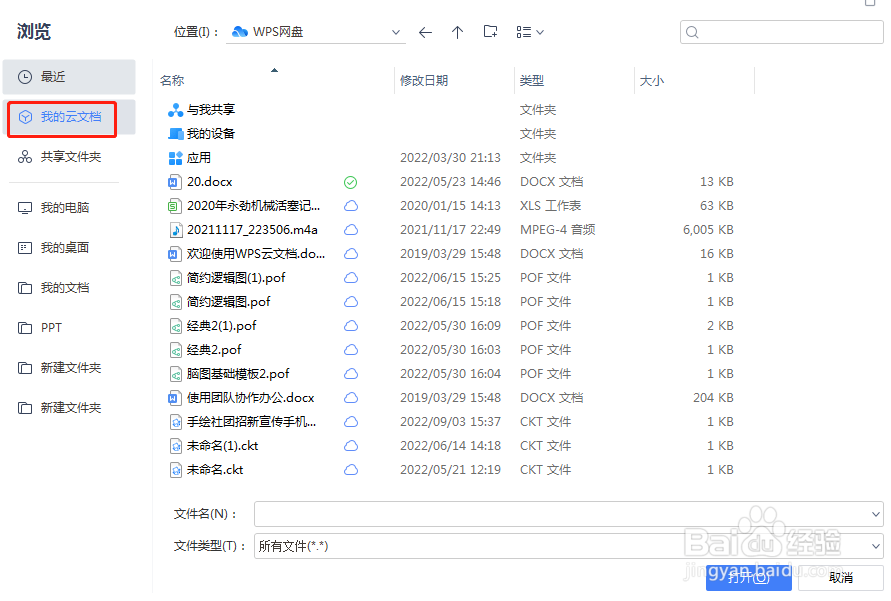891x601 pixels.
Task: Click the clock icon beside 最近
Action: (25, 77)
